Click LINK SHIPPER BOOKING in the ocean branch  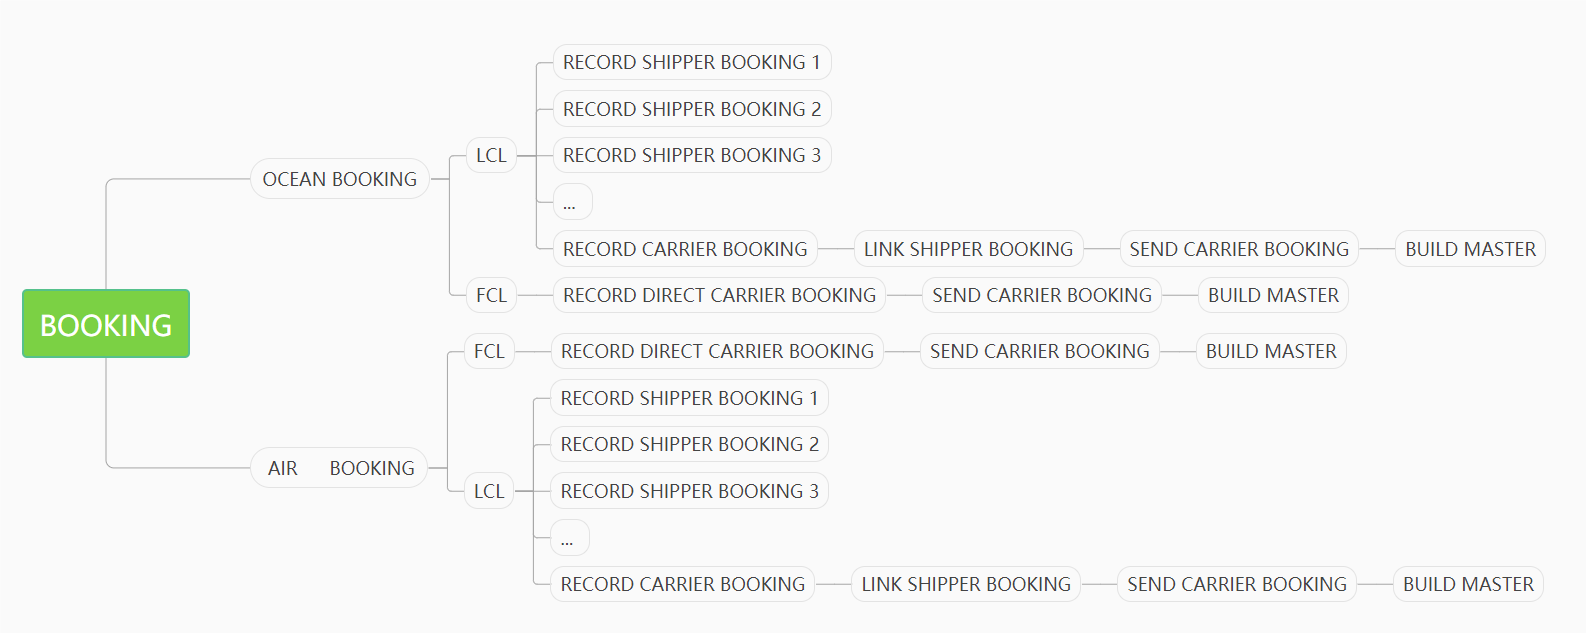[968, 249]
